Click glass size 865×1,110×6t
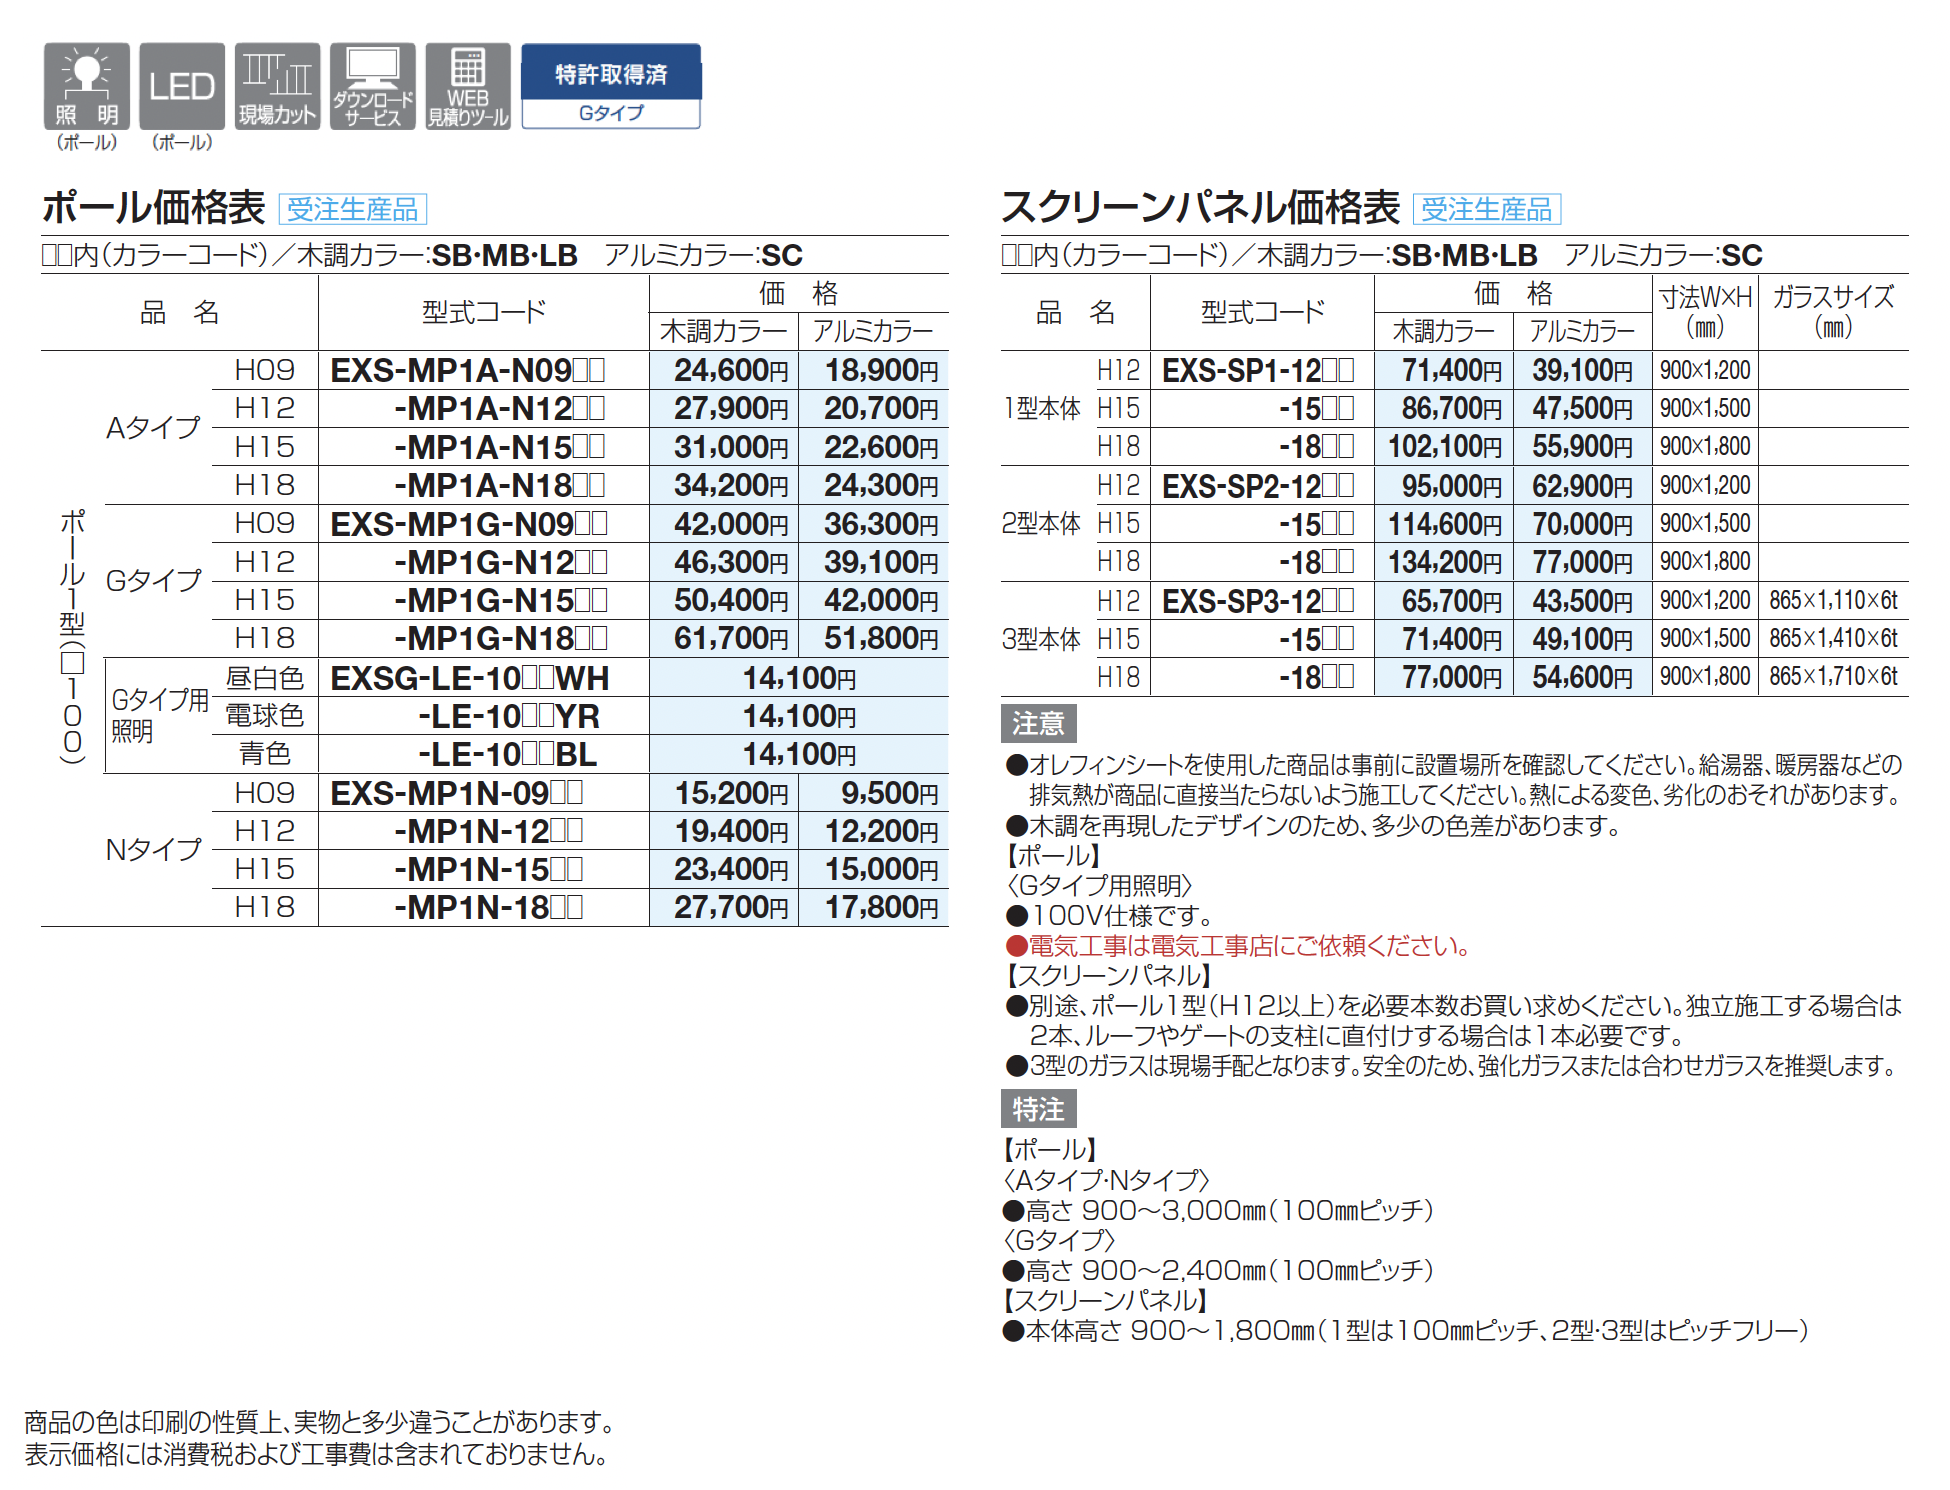The height and width of the screenshot is (1490, 1950). (1833, 601)
